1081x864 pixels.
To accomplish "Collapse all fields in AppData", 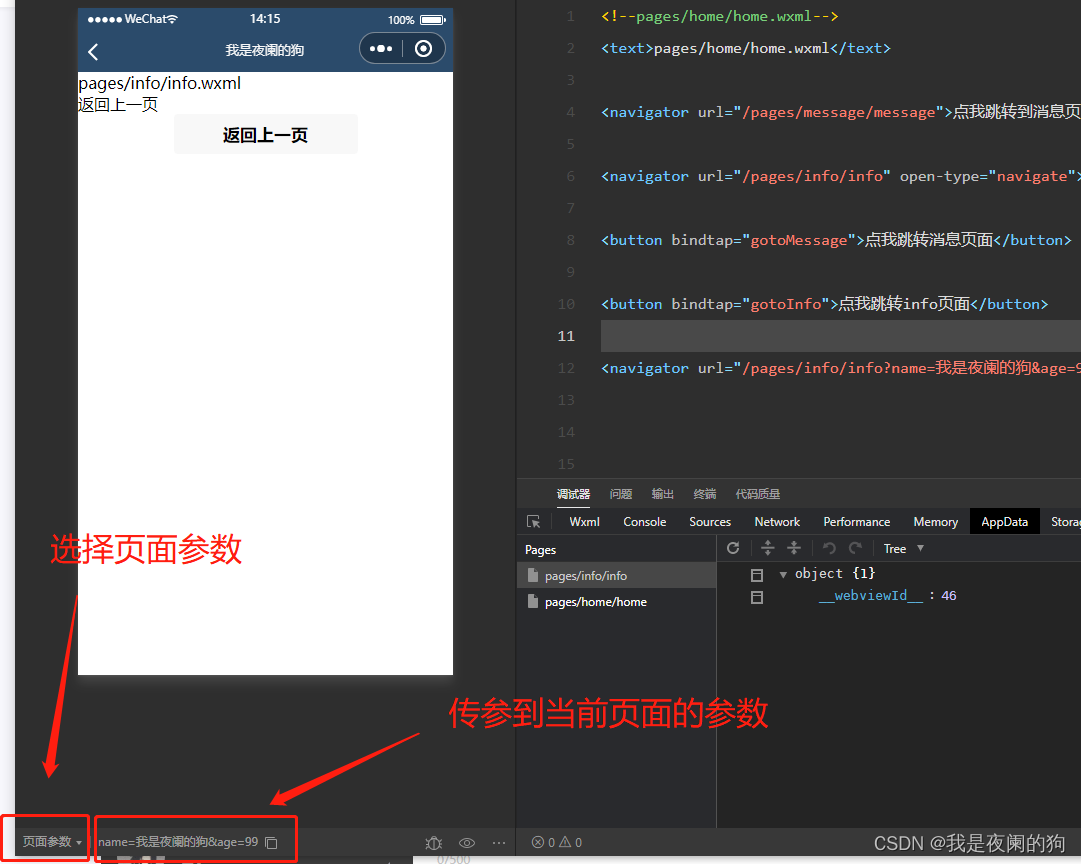I will 794,548.
